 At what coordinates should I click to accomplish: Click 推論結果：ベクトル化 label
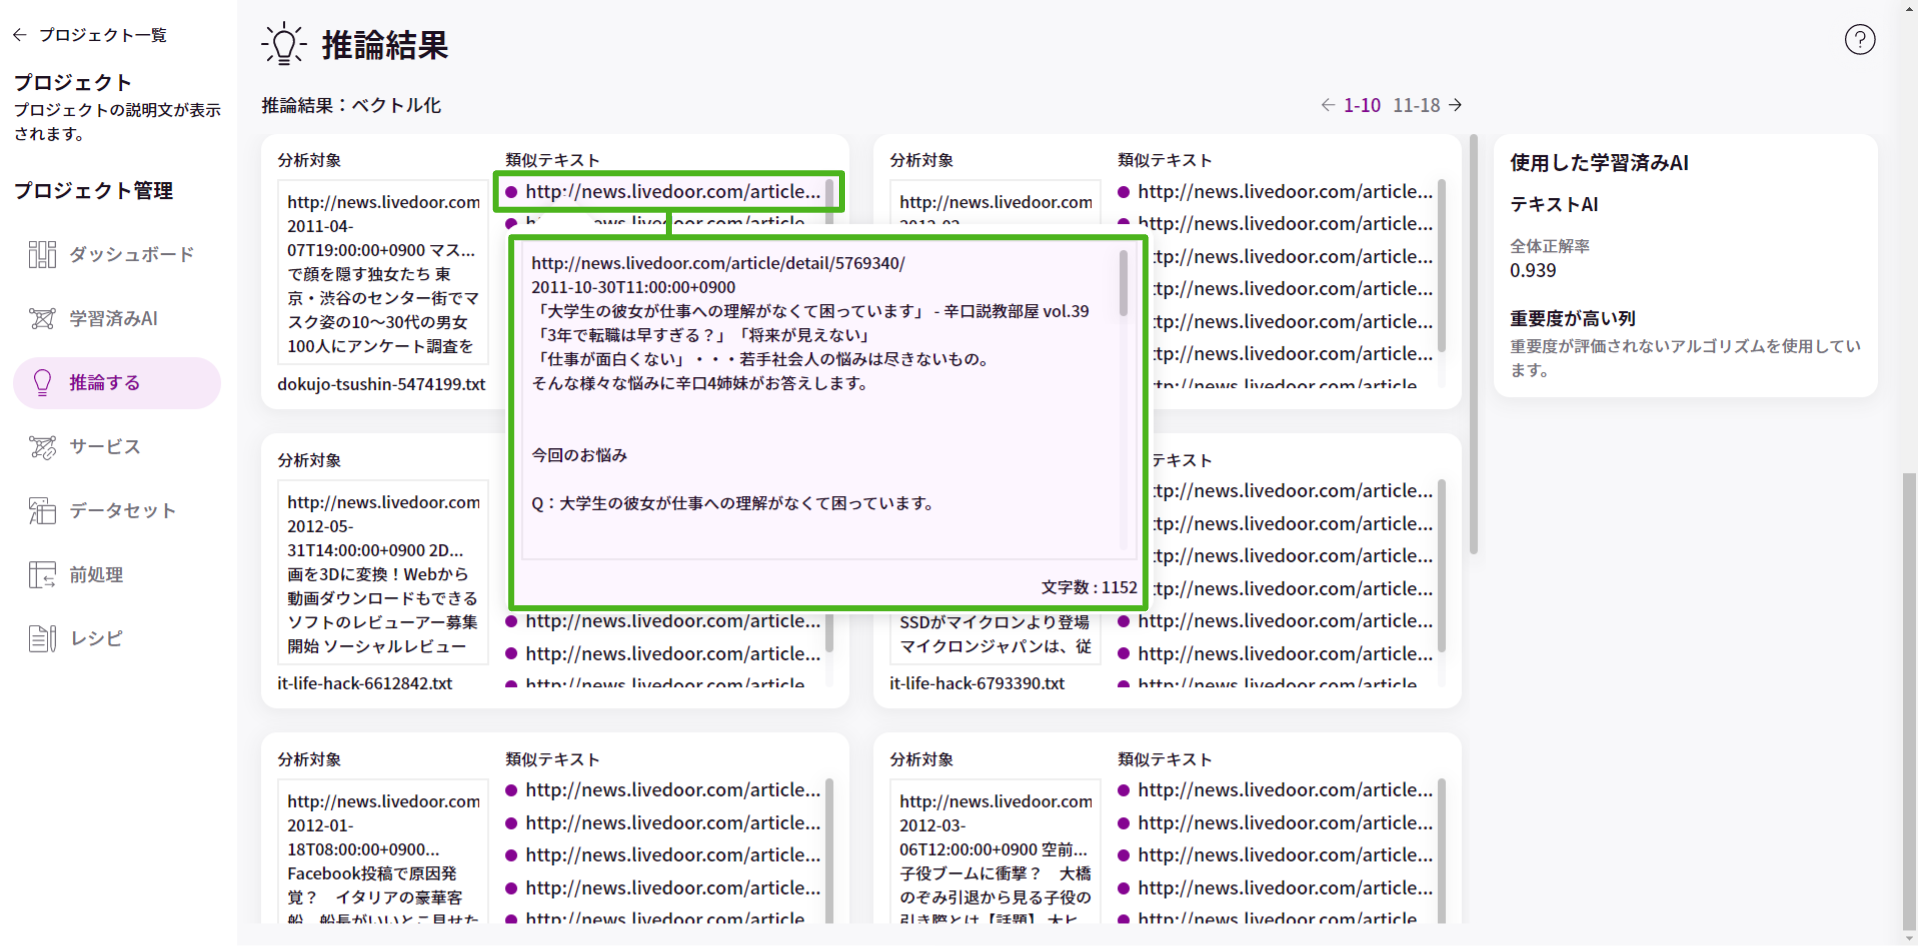(x=351, y=105)
